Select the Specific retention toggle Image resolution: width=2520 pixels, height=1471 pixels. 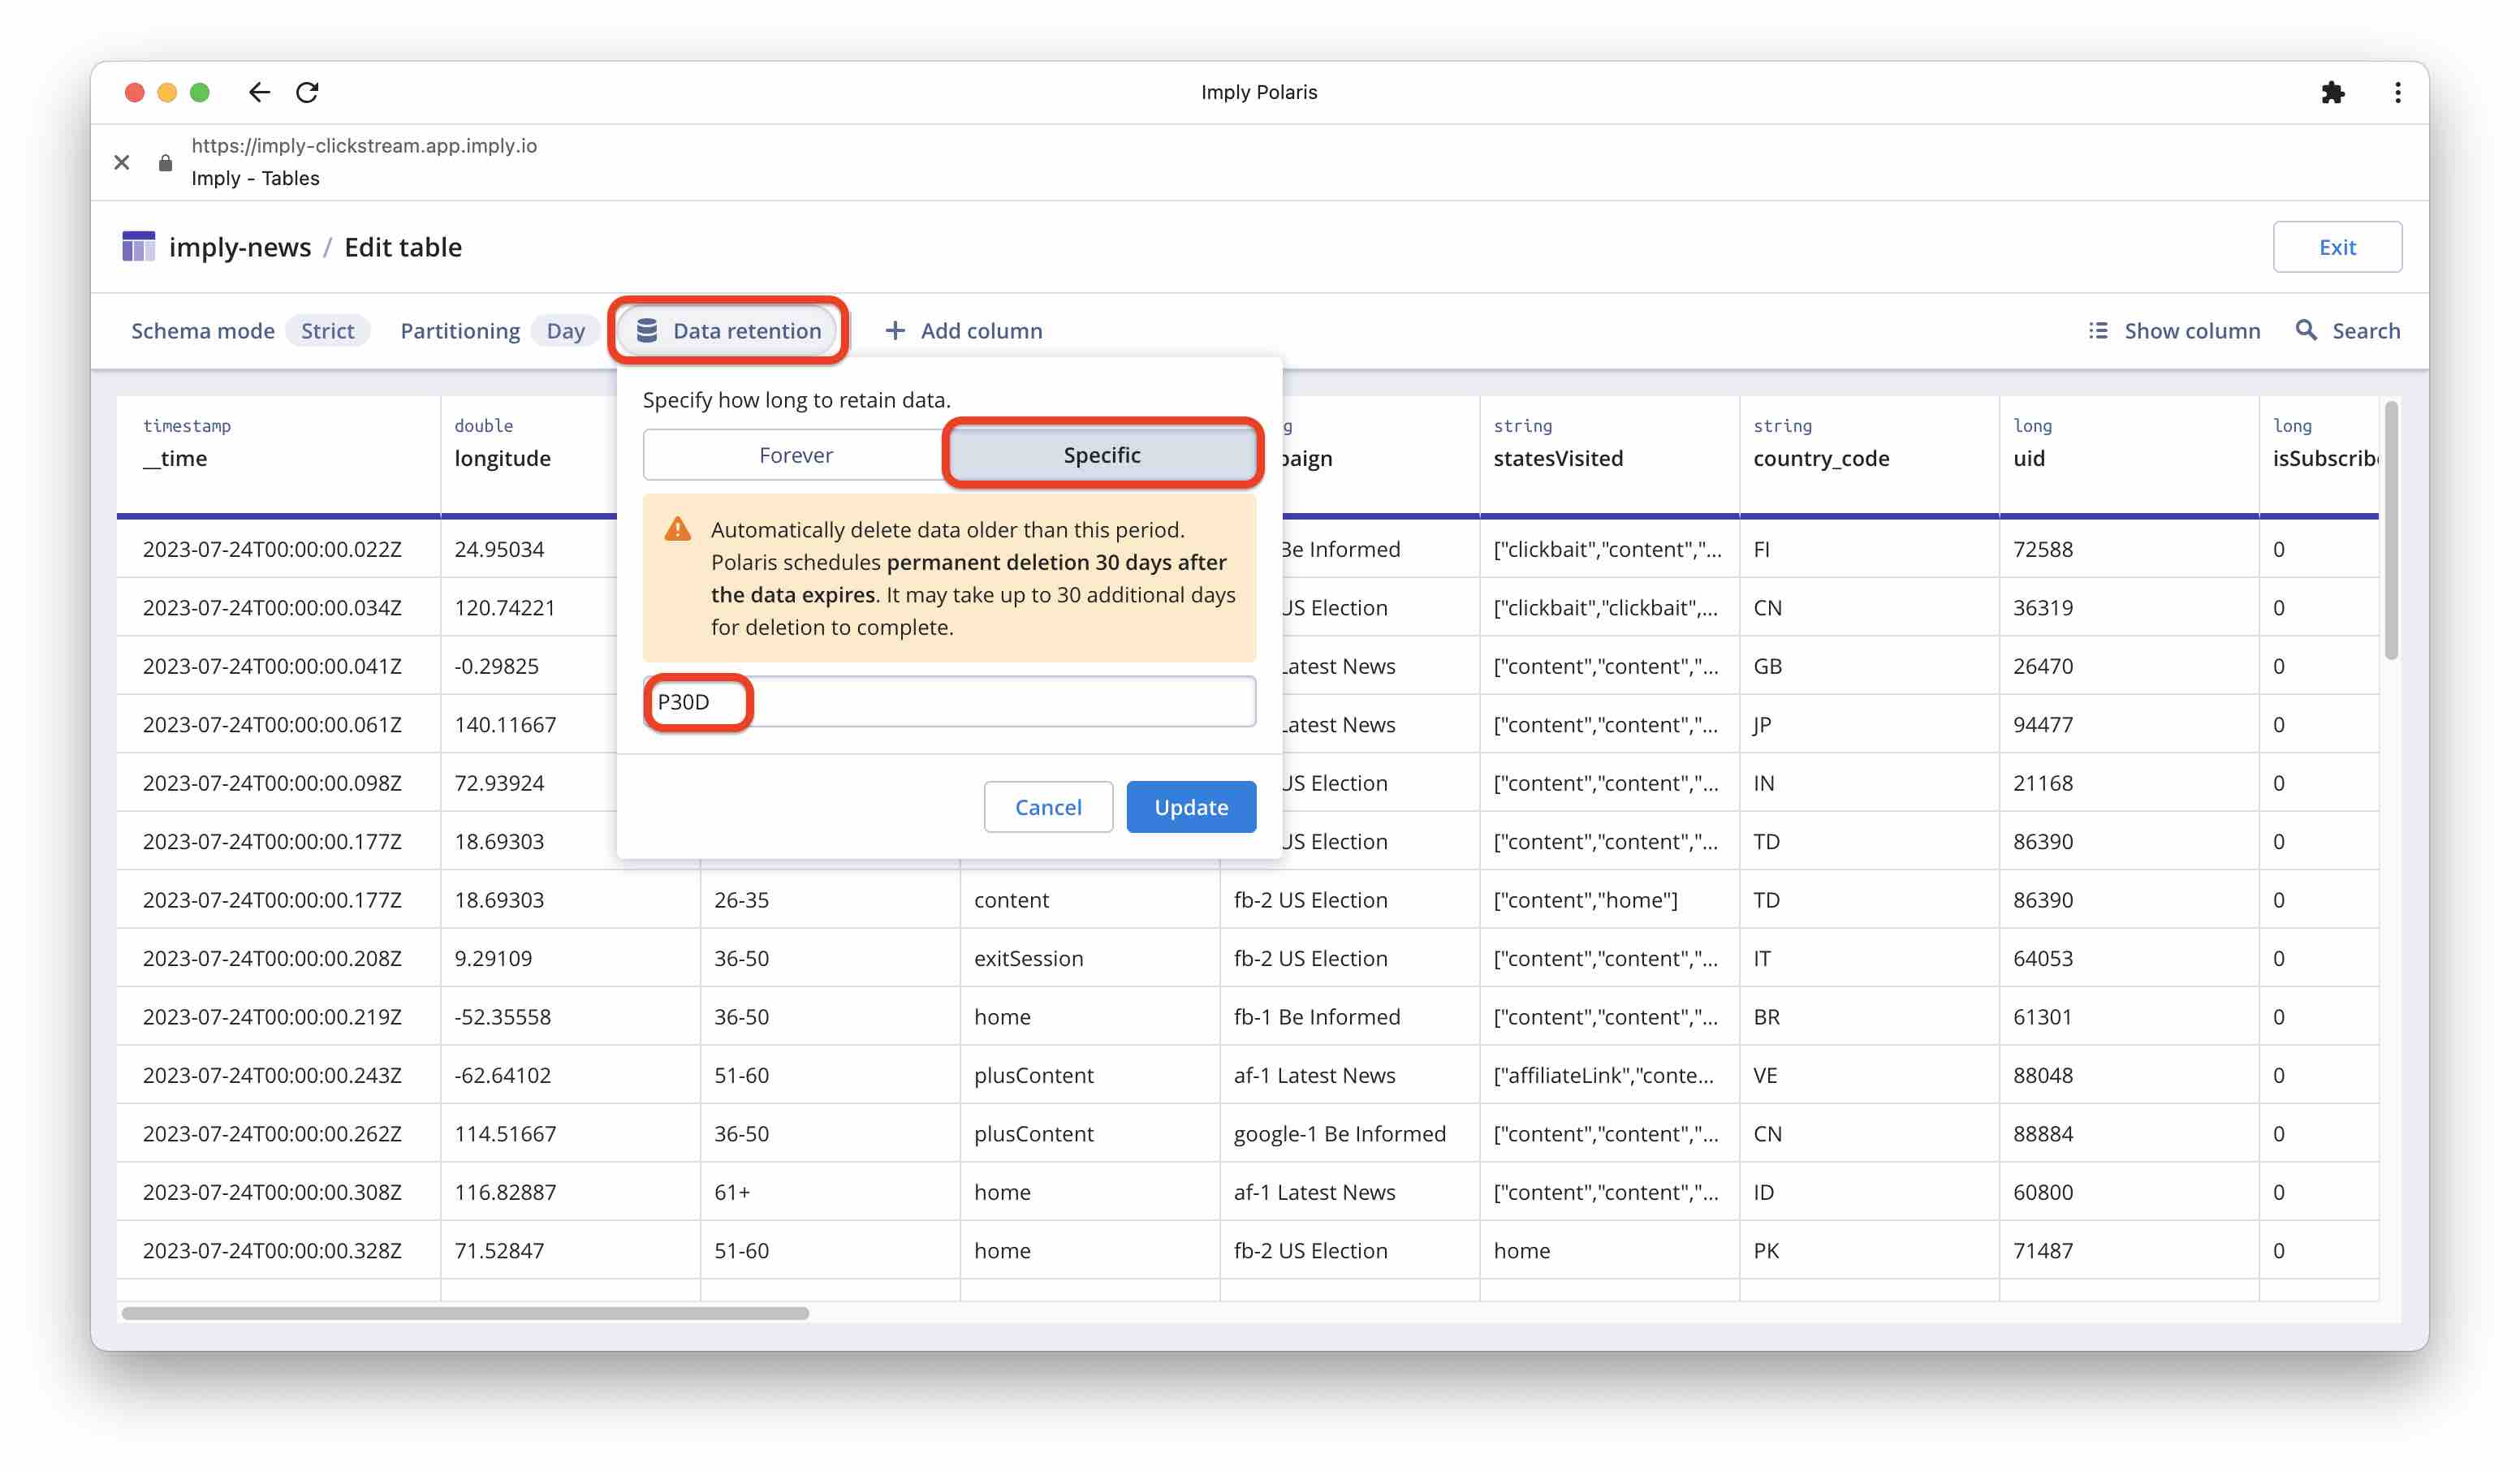coord(1102,454)
